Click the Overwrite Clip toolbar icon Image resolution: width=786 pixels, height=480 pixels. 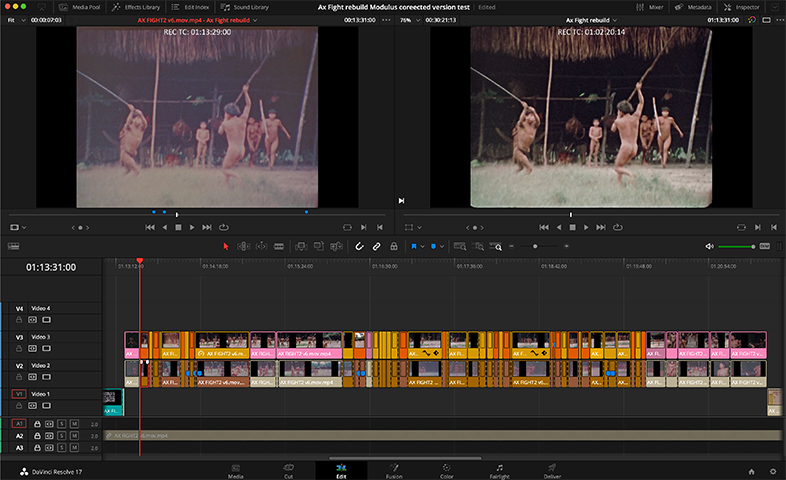(319, 246)
